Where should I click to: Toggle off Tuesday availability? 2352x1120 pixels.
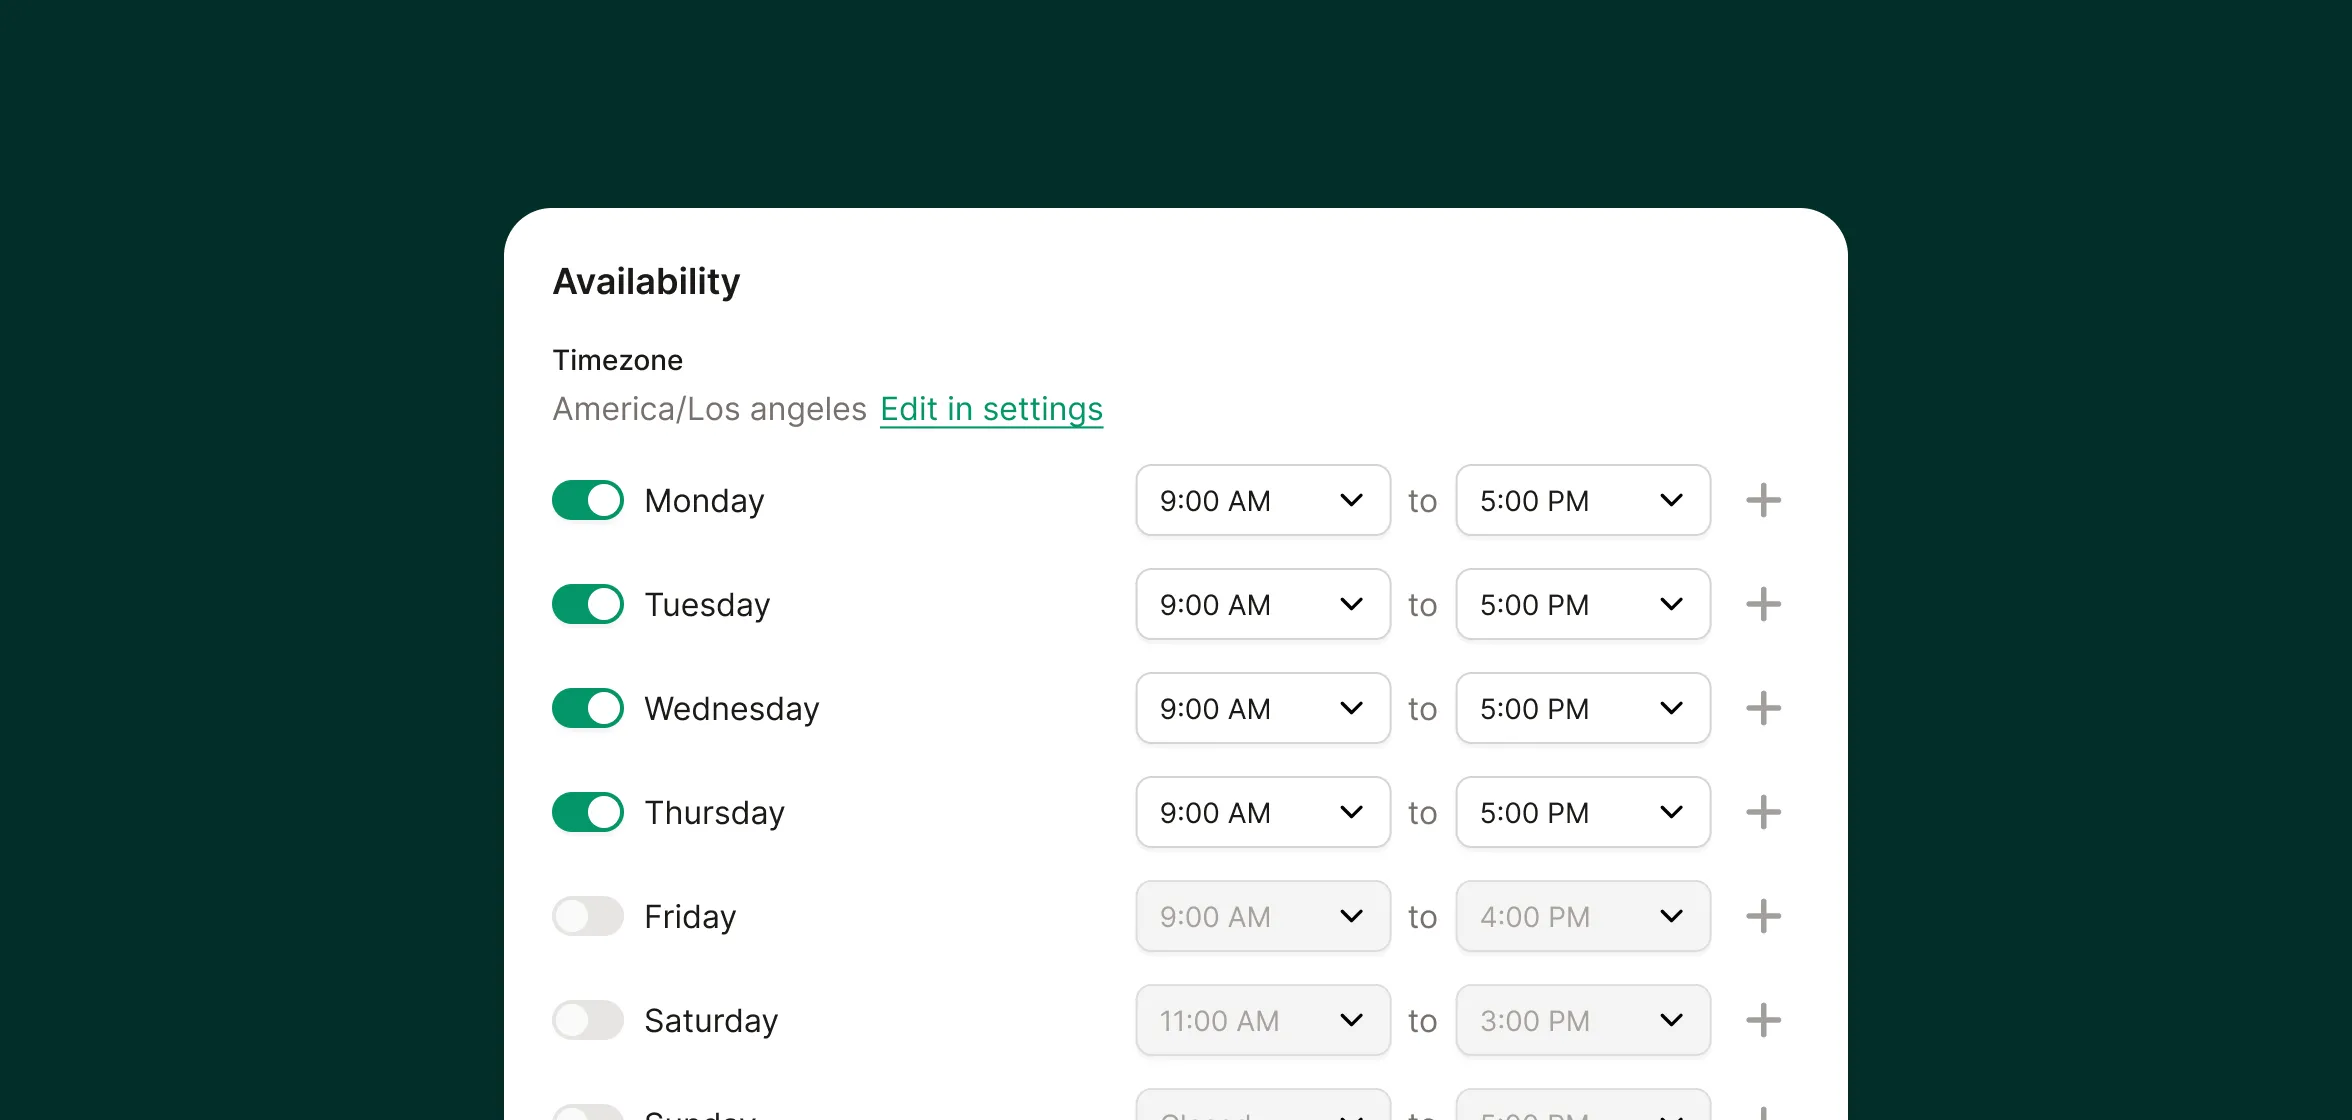[588, 604]
